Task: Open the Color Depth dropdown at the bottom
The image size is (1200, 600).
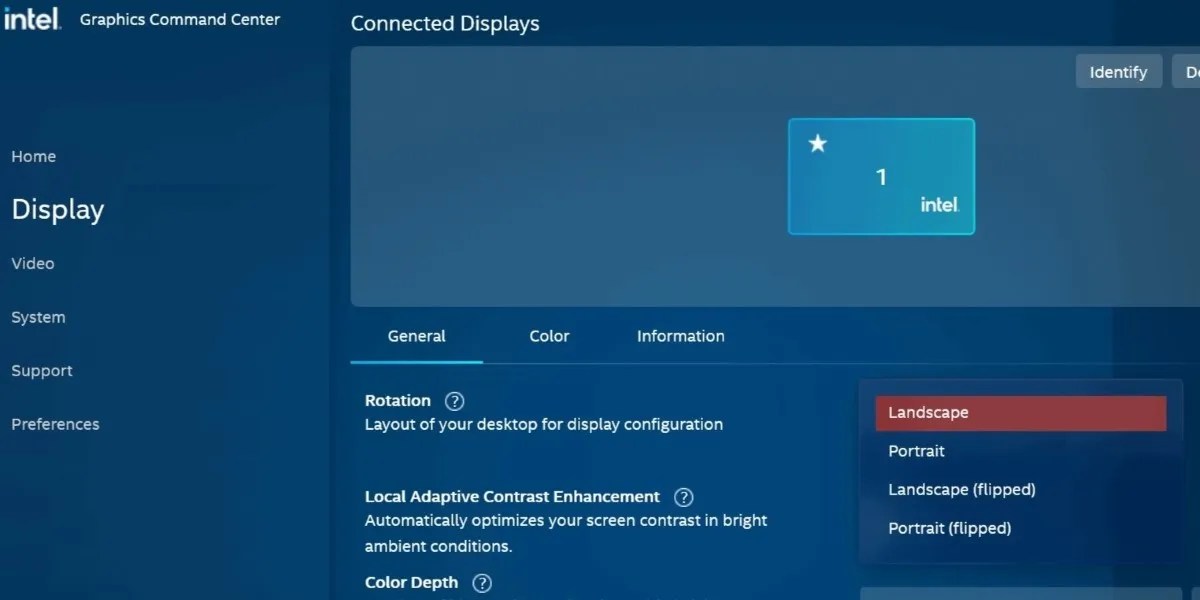Action: click(x=1020, y=592)
